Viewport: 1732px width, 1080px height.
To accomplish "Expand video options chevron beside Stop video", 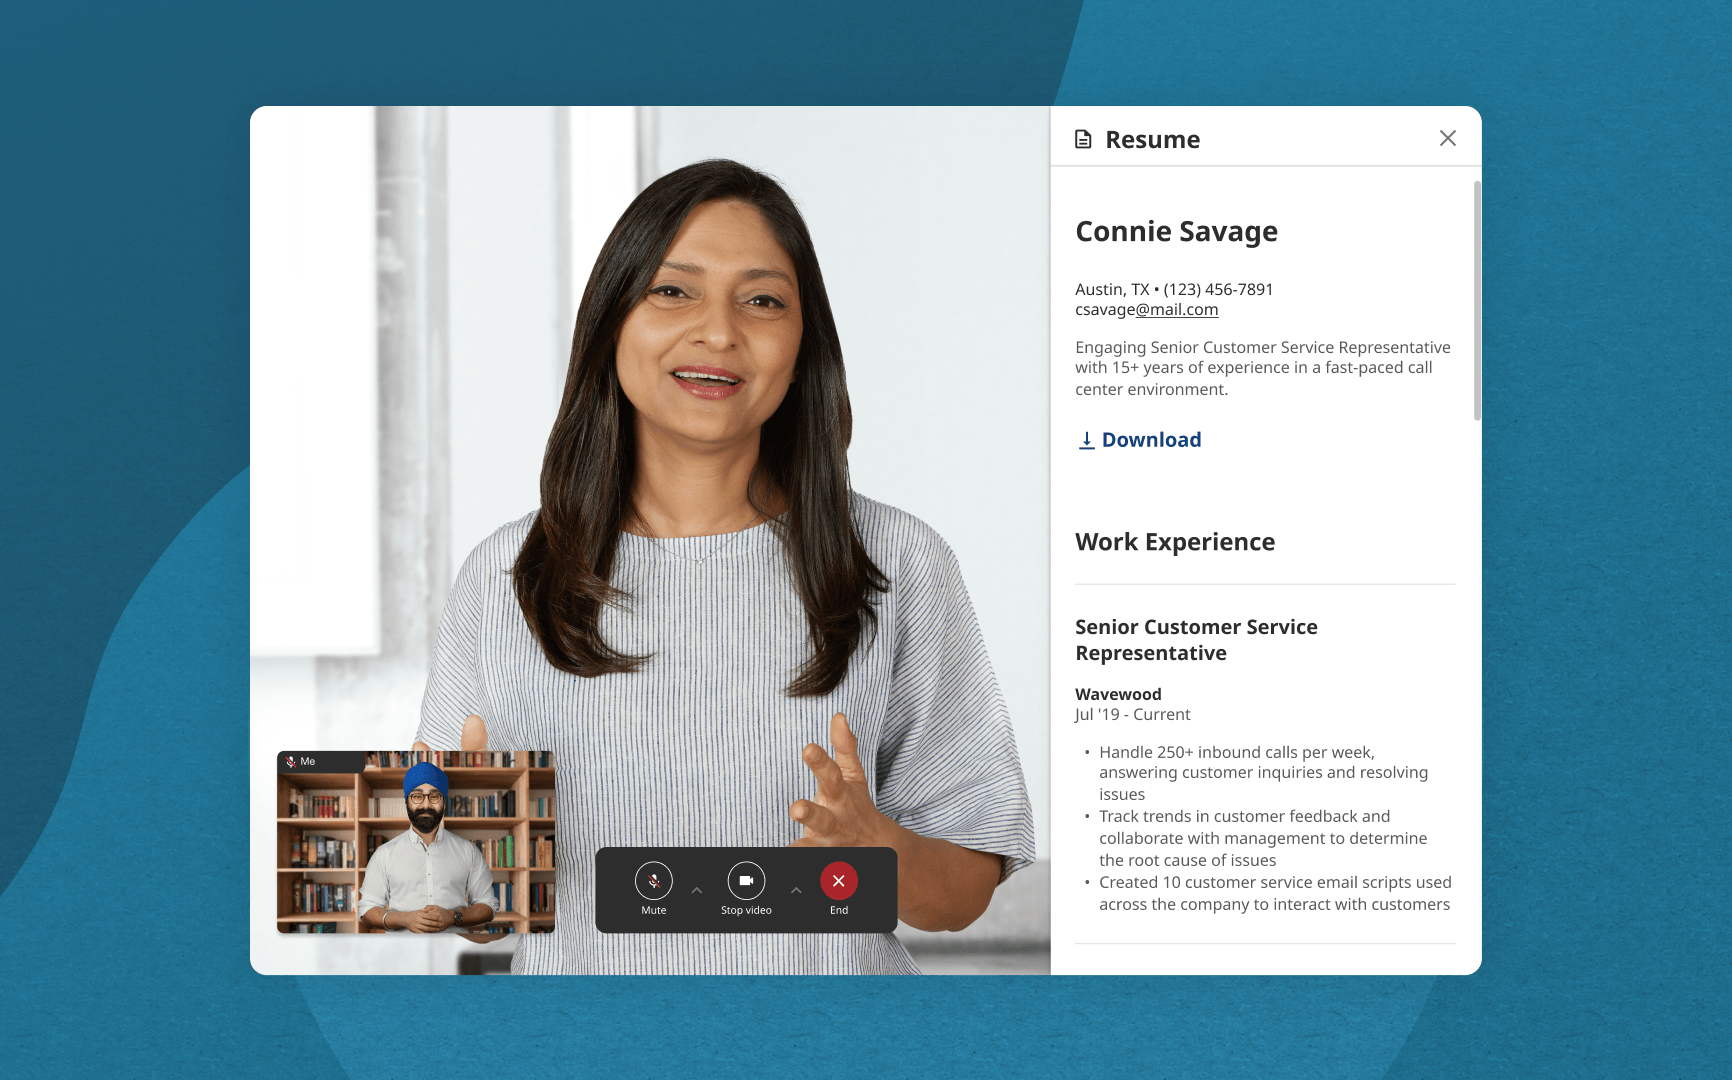I will (796, 890).
